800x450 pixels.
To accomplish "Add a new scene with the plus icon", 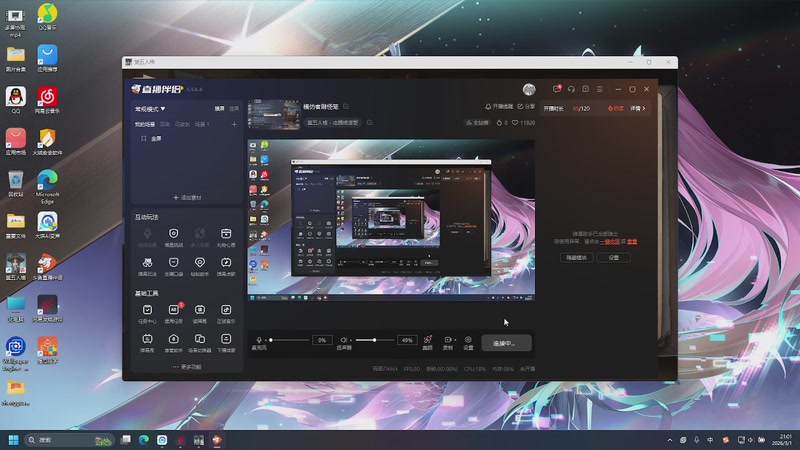I will [234, 124].
